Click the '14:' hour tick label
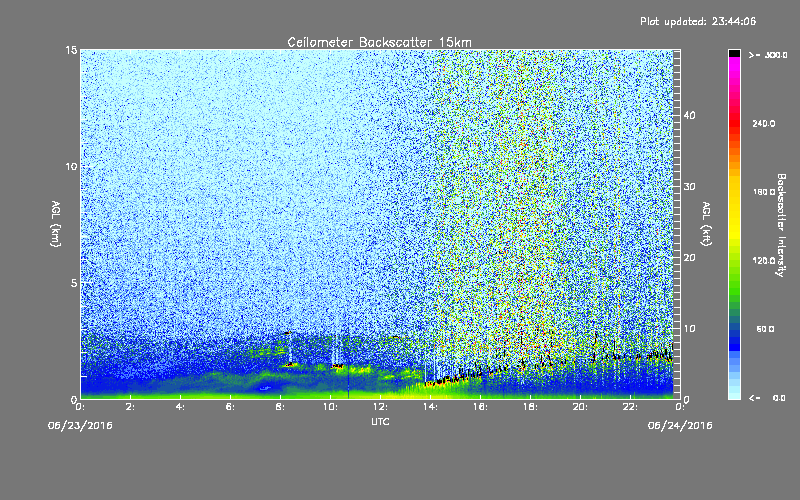The height and width of the screenshot is (500, 800). tap(430, 407)
